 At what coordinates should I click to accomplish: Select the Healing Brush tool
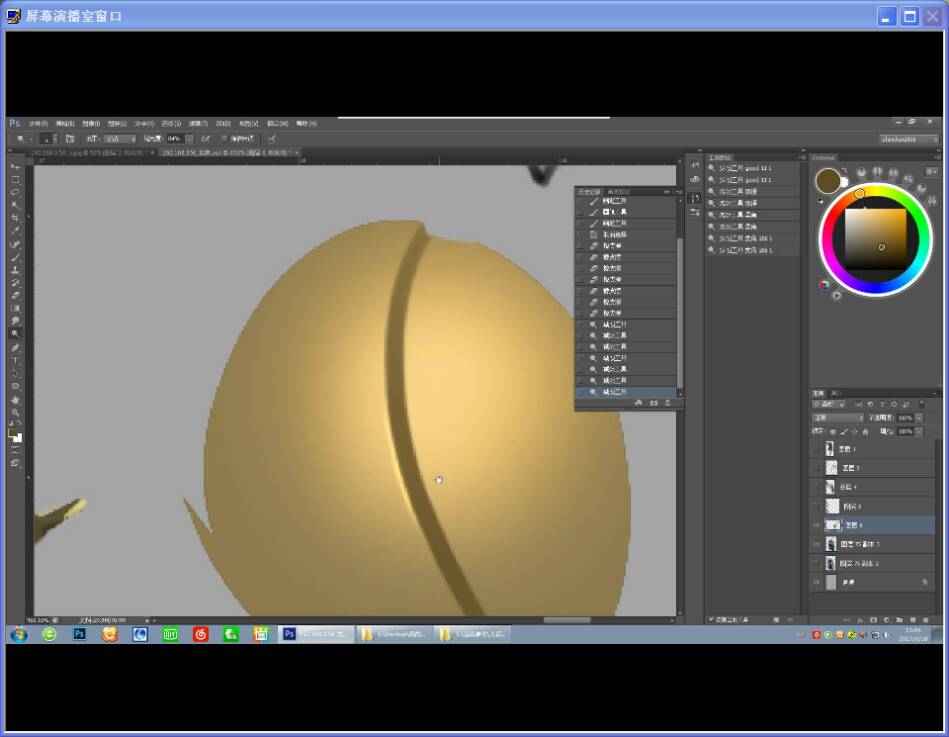(16, 244)
